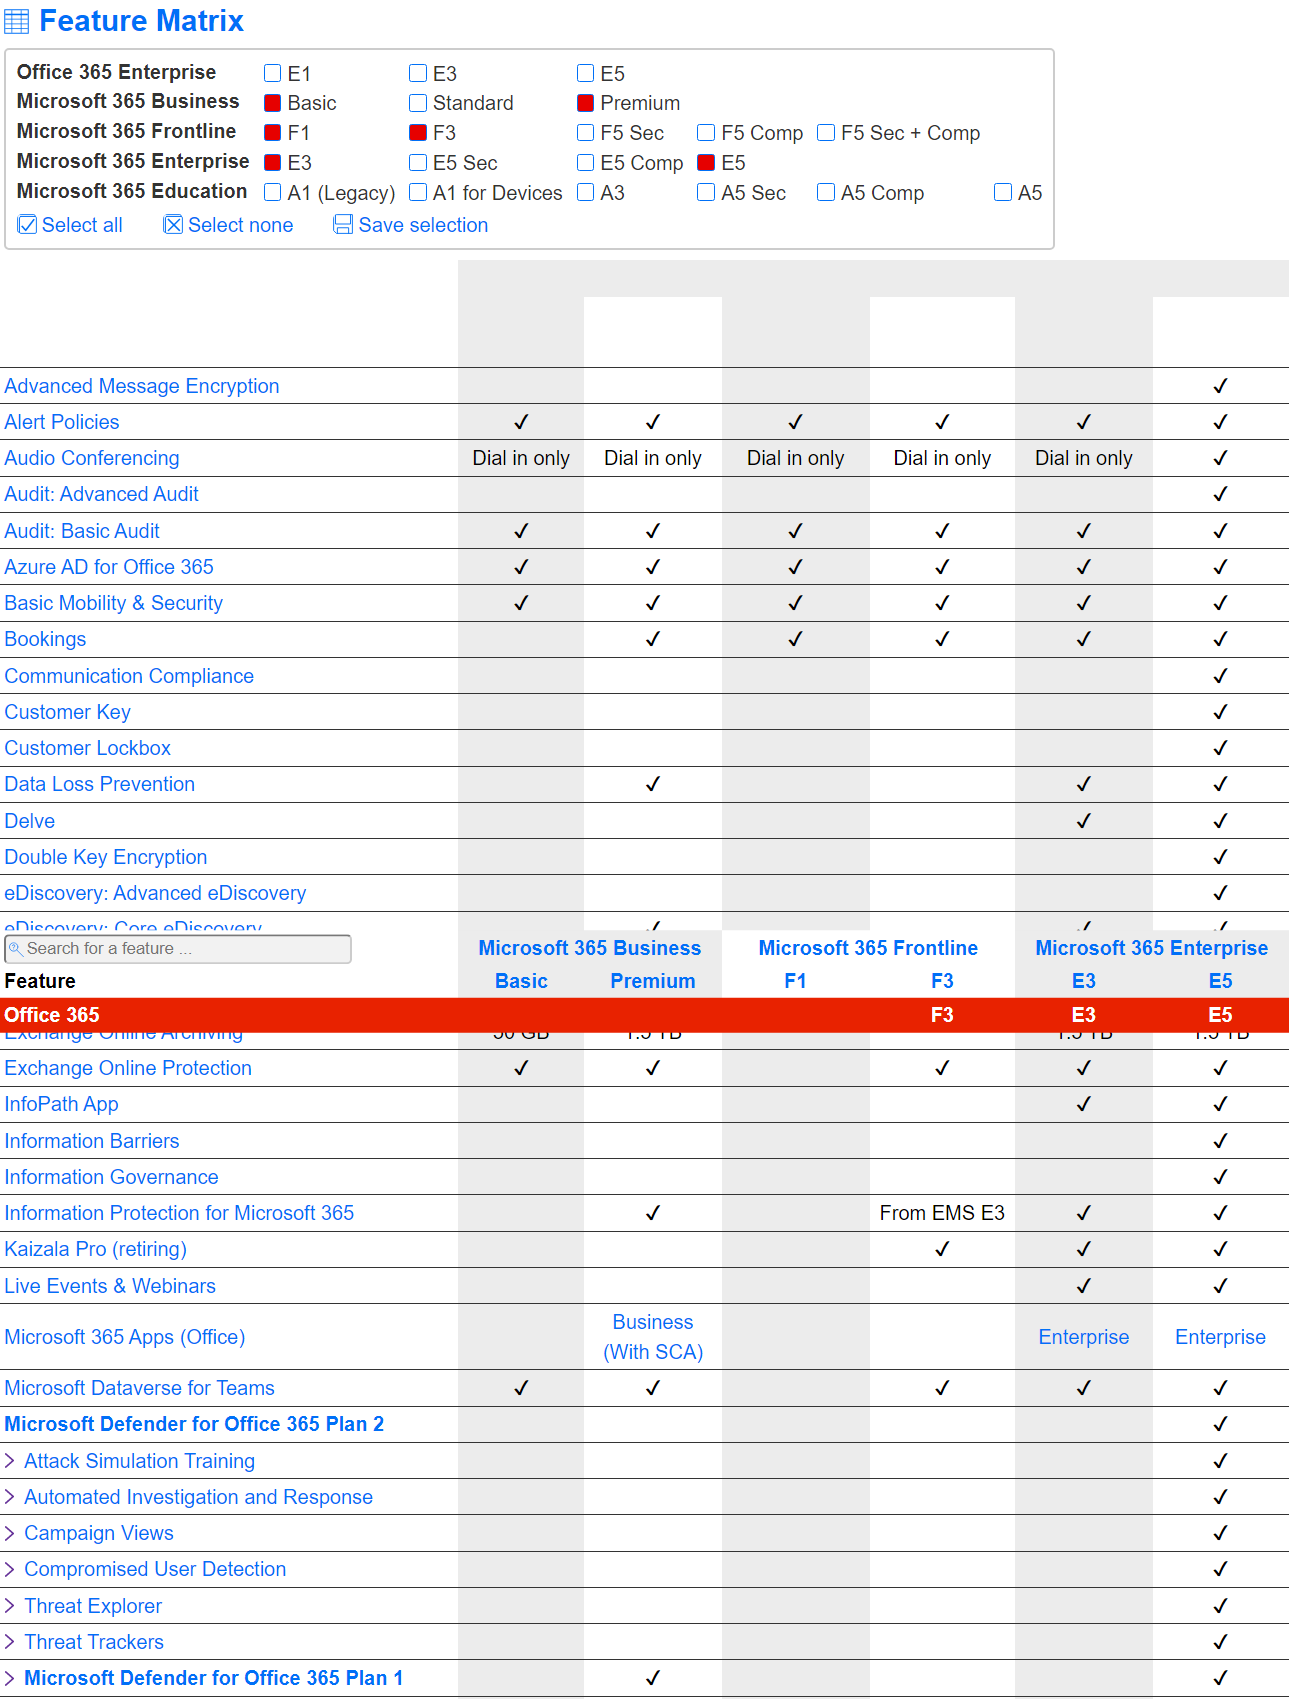Image resolution: width=1304 pixels, height=1699 pixels.
Task: Expand the Campaign Views row
Action: (10, 1533)
